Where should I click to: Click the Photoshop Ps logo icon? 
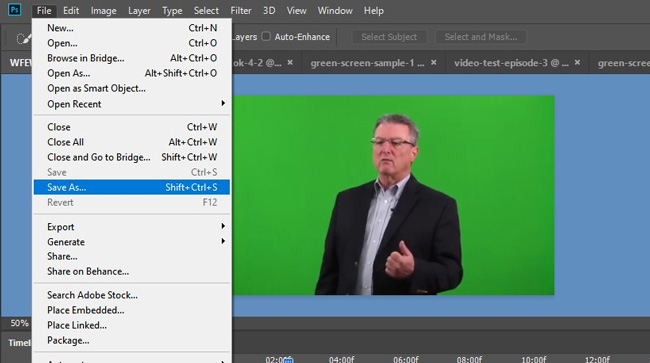coord(15,9)
